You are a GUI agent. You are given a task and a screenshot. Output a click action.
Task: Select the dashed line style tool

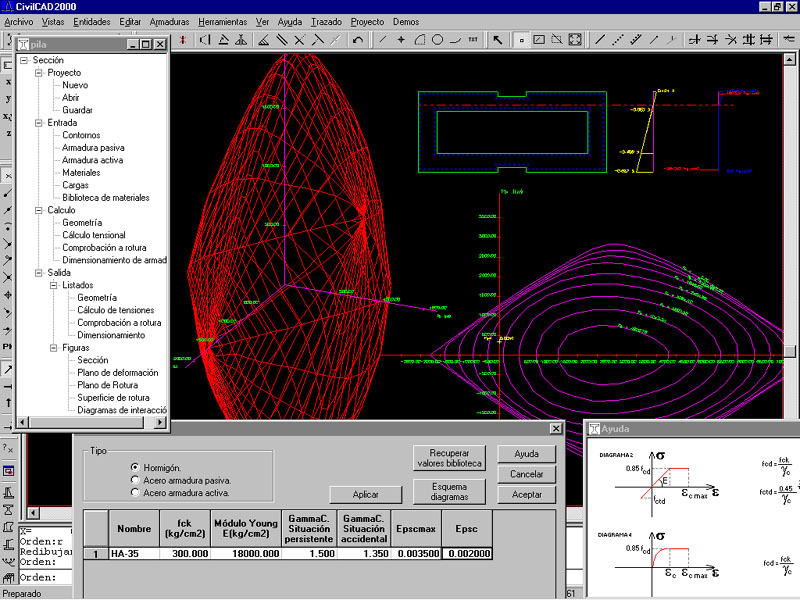[618, 40]
